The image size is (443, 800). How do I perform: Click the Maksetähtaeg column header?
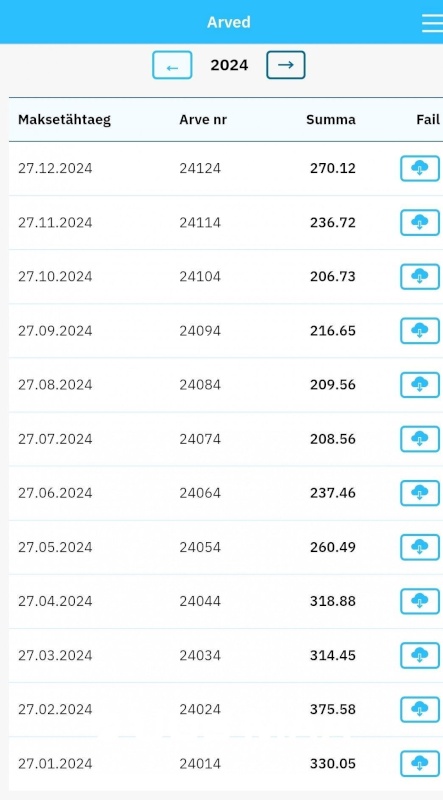[64, 120]
